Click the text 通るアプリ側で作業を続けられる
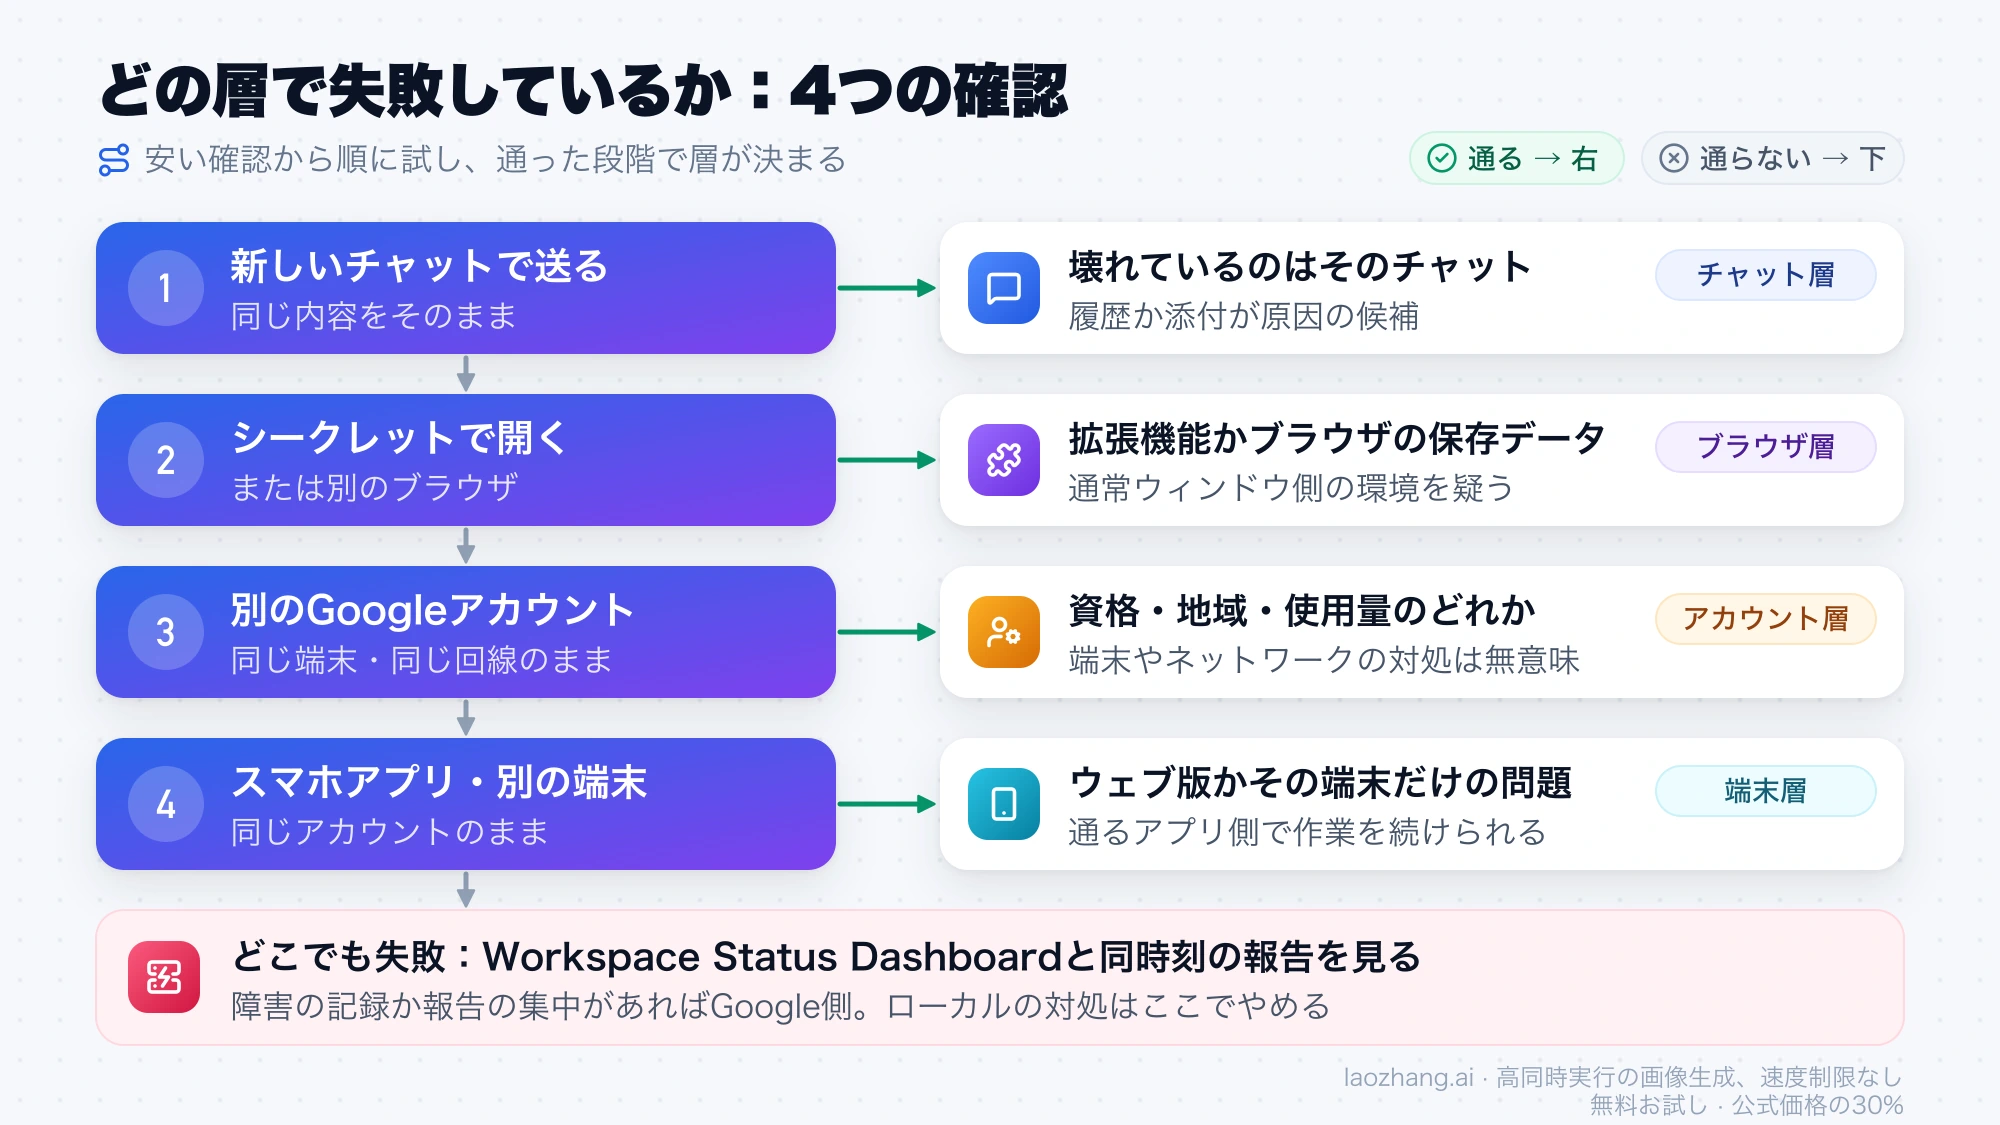 click(1307, 832)
